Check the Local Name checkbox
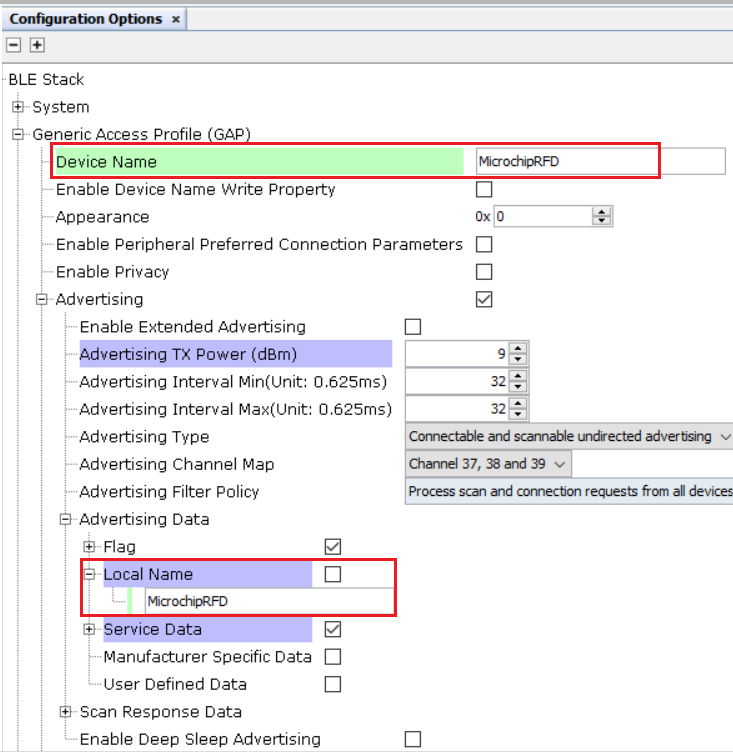The width and height of the screenshot is (733, 752). [x=333, y=574]
